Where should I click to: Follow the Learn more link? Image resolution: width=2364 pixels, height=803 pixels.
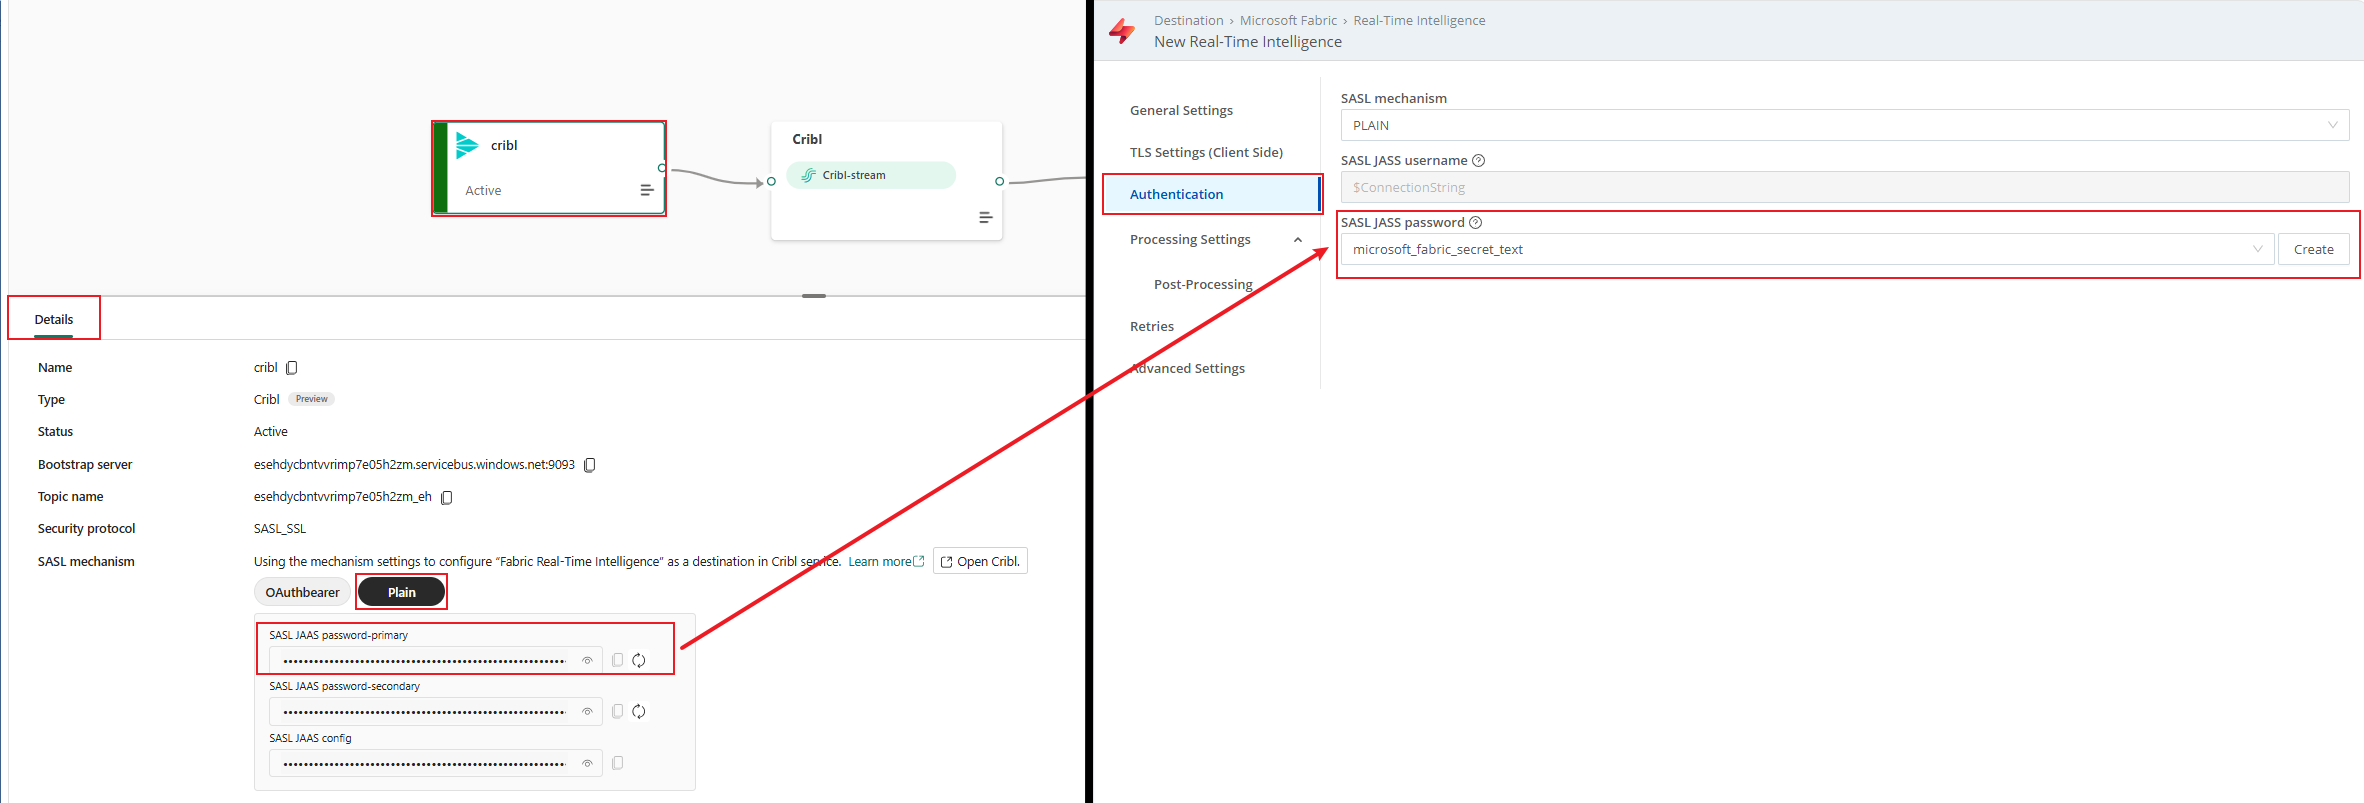pos(886,562)
